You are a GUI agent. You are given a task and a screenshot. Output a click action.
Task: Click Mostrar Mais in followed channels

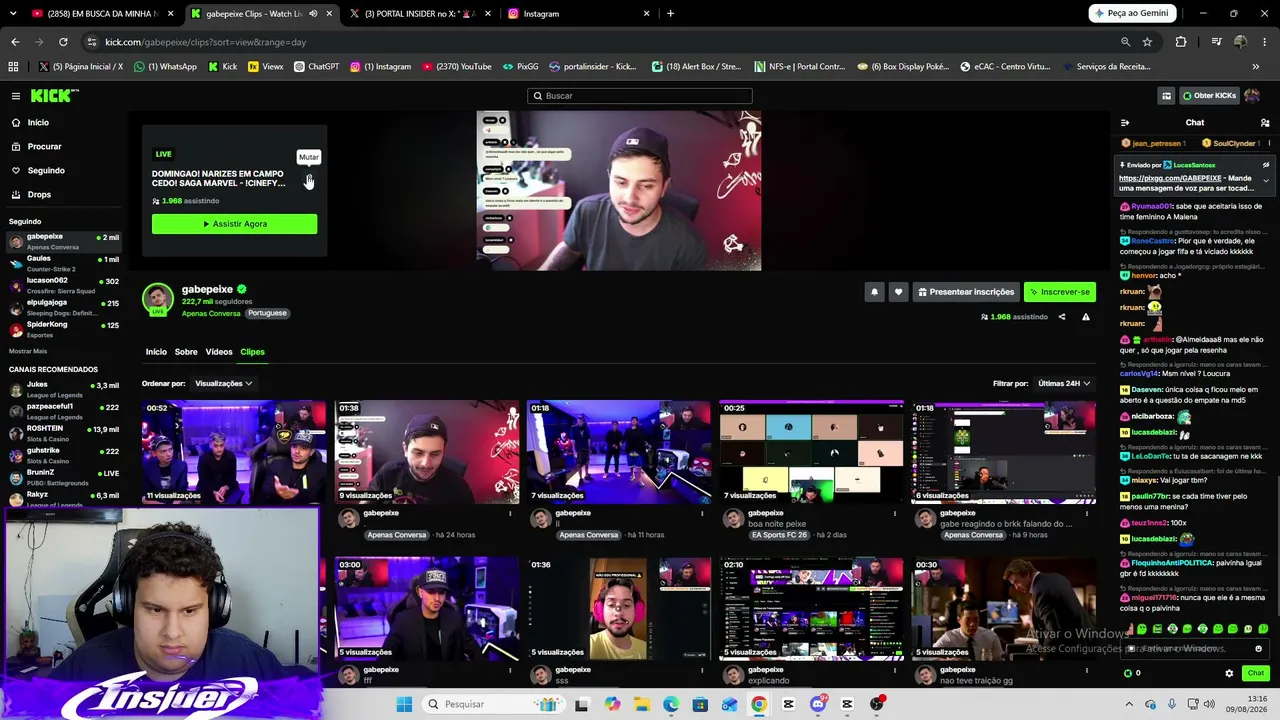28,351
